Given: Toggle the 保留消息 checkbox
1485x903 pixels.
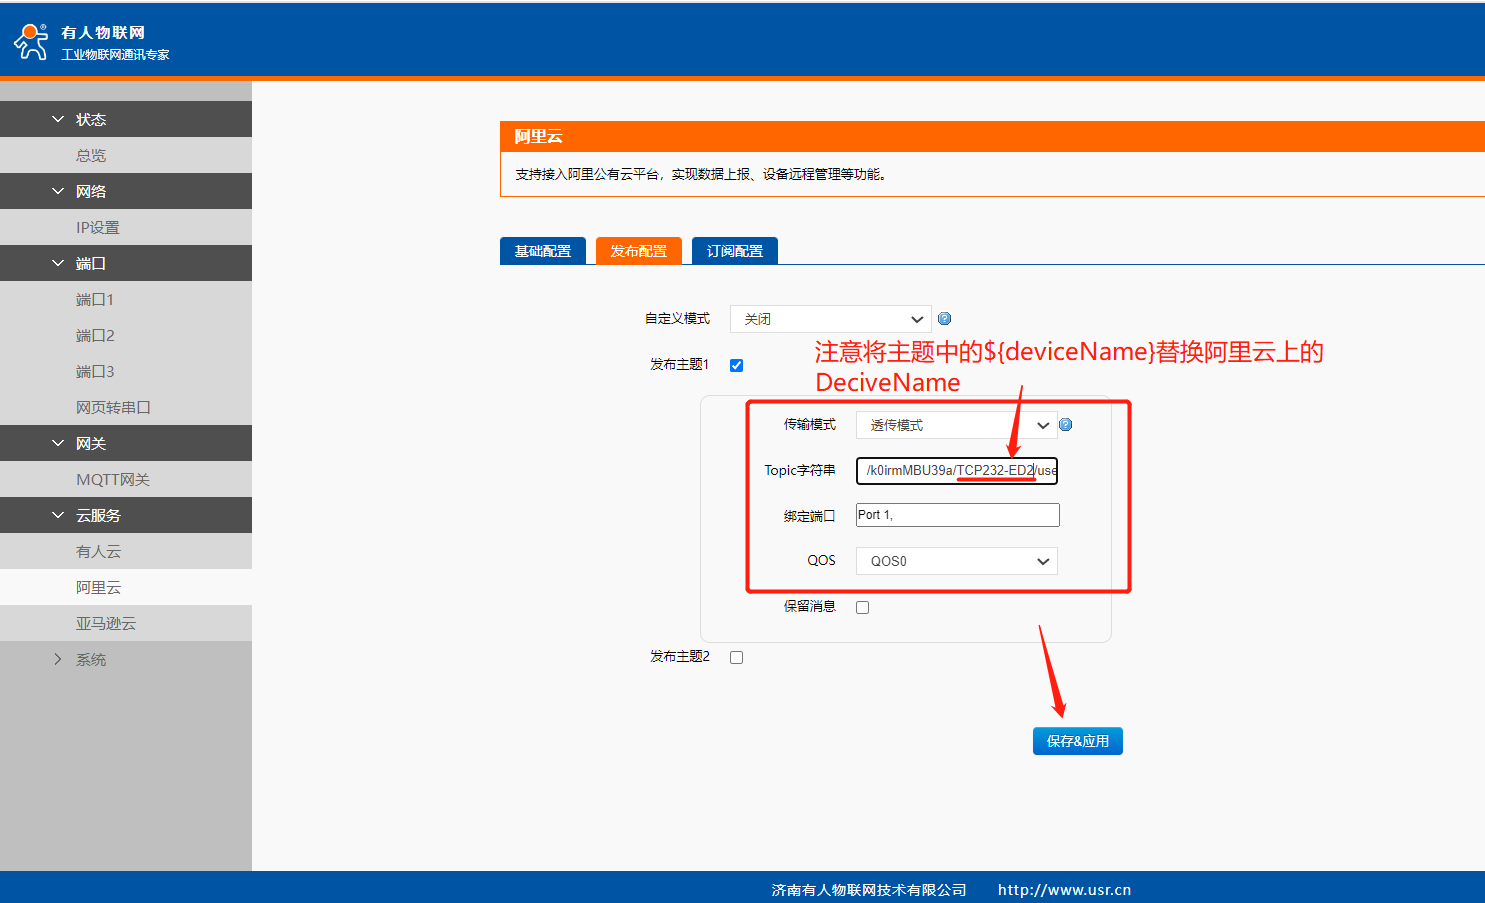Looking at the screenshot, I should point(862,607).
